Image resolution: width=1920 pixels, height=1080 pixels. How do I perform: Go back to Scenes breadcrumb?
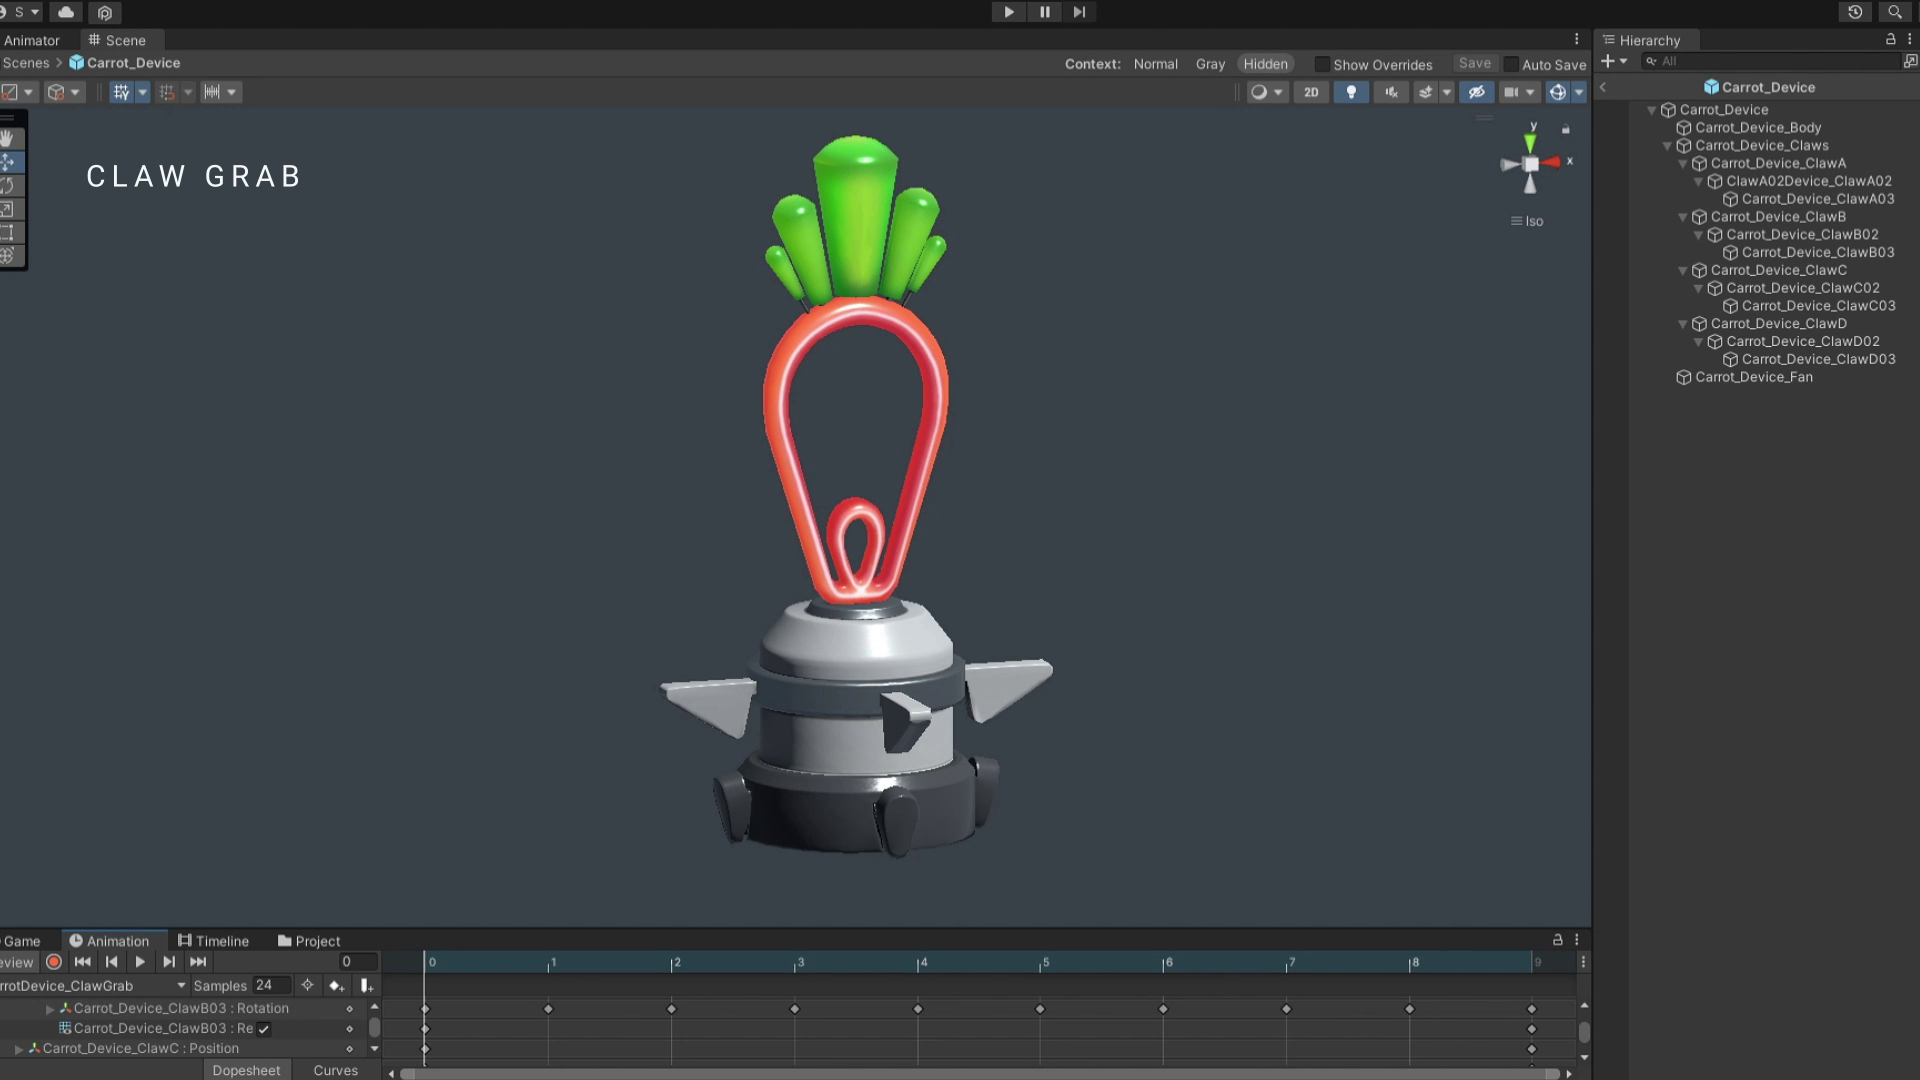click(x=26, y=63)
